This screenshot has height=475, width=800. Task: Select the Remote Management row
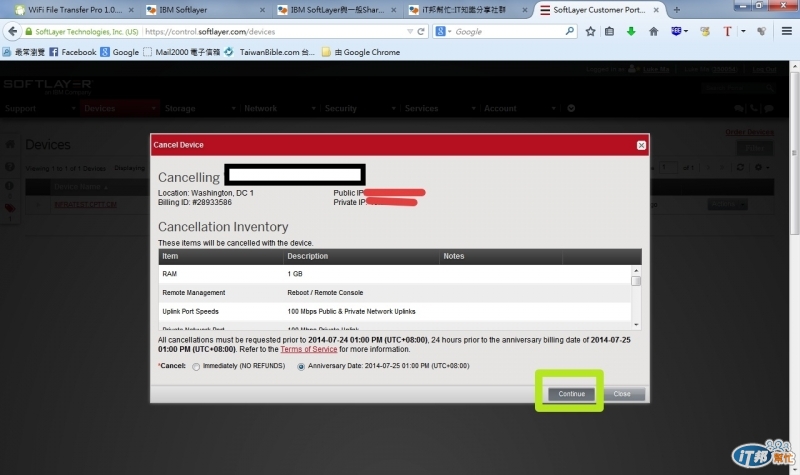[x=395, y=293]
